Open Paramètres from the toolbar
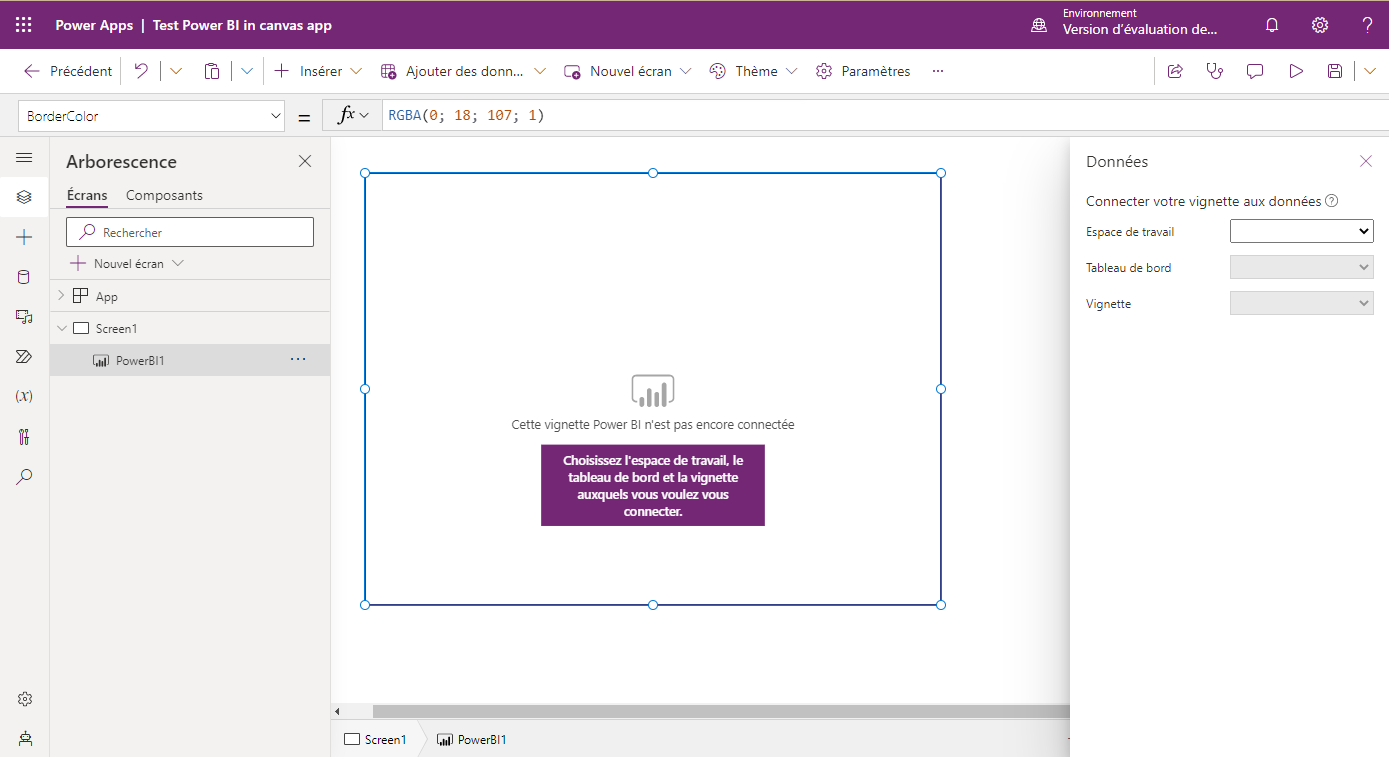This screenshot has height=757, width=1389. pyautogui.click(x=863, y=71)
